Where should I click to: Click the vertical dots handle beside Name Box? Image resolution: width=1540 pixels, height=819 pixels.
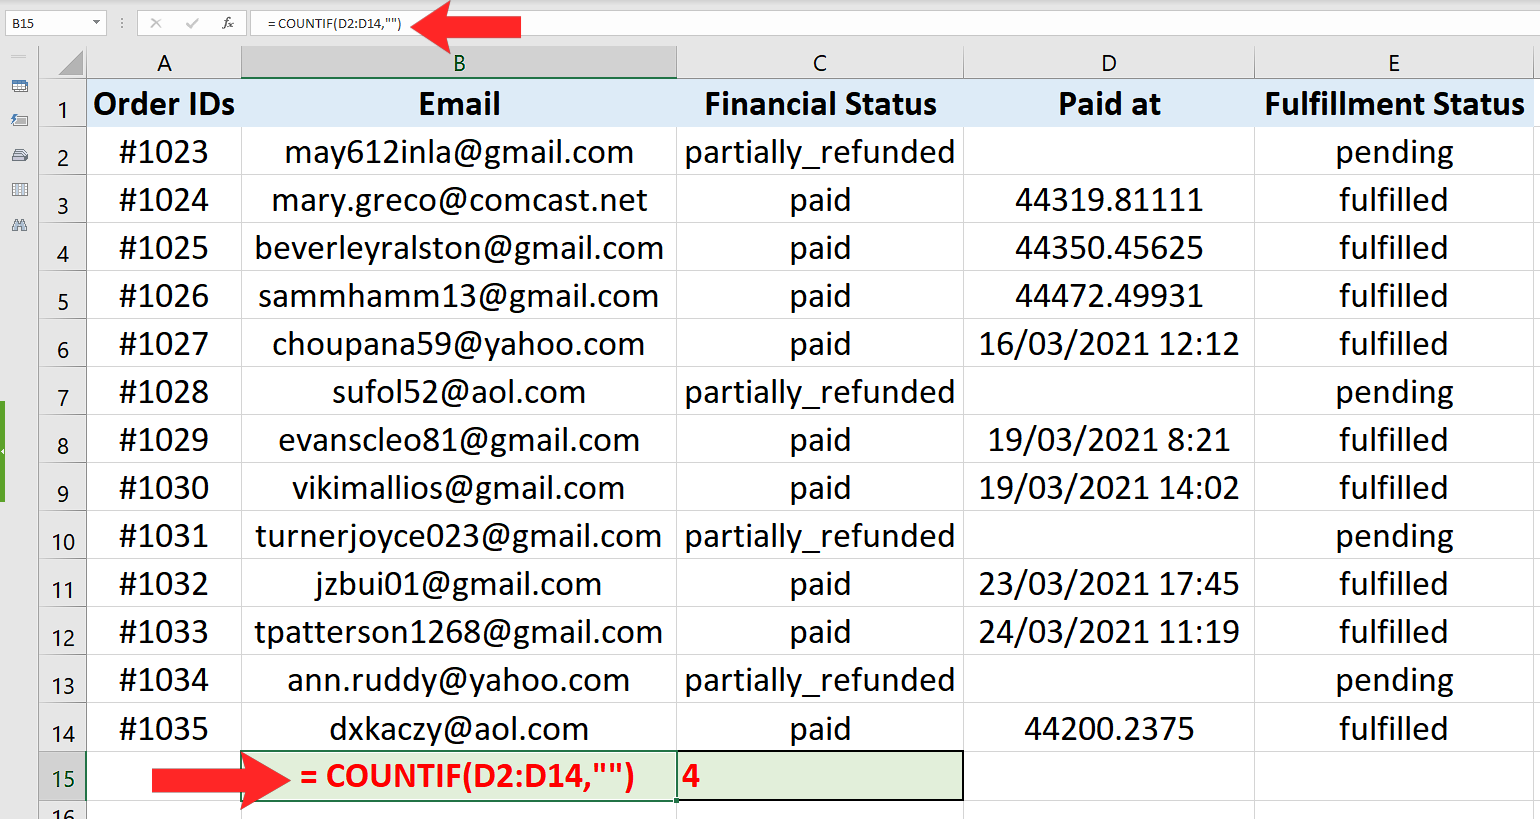[x=122, y=23]
